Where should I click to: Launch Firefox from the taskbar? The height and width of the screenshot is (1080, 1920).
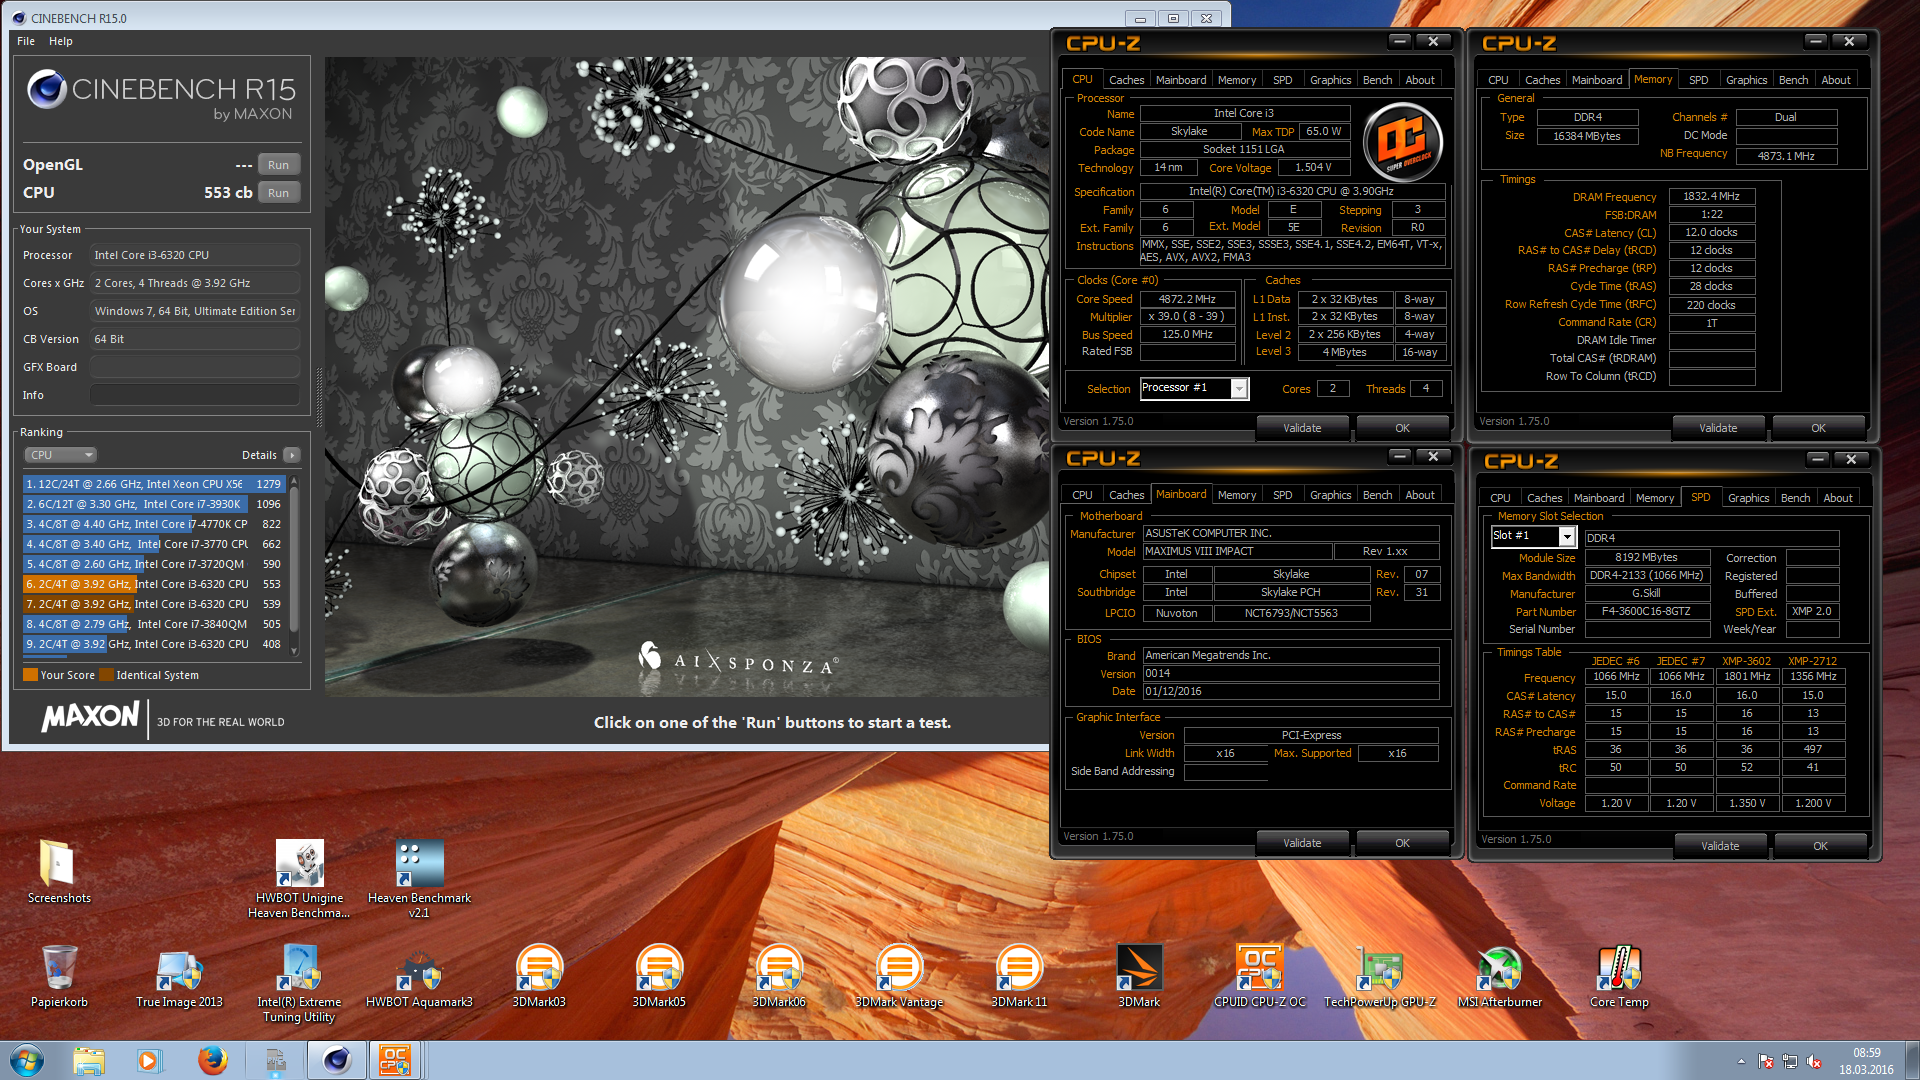point(212,1060)
